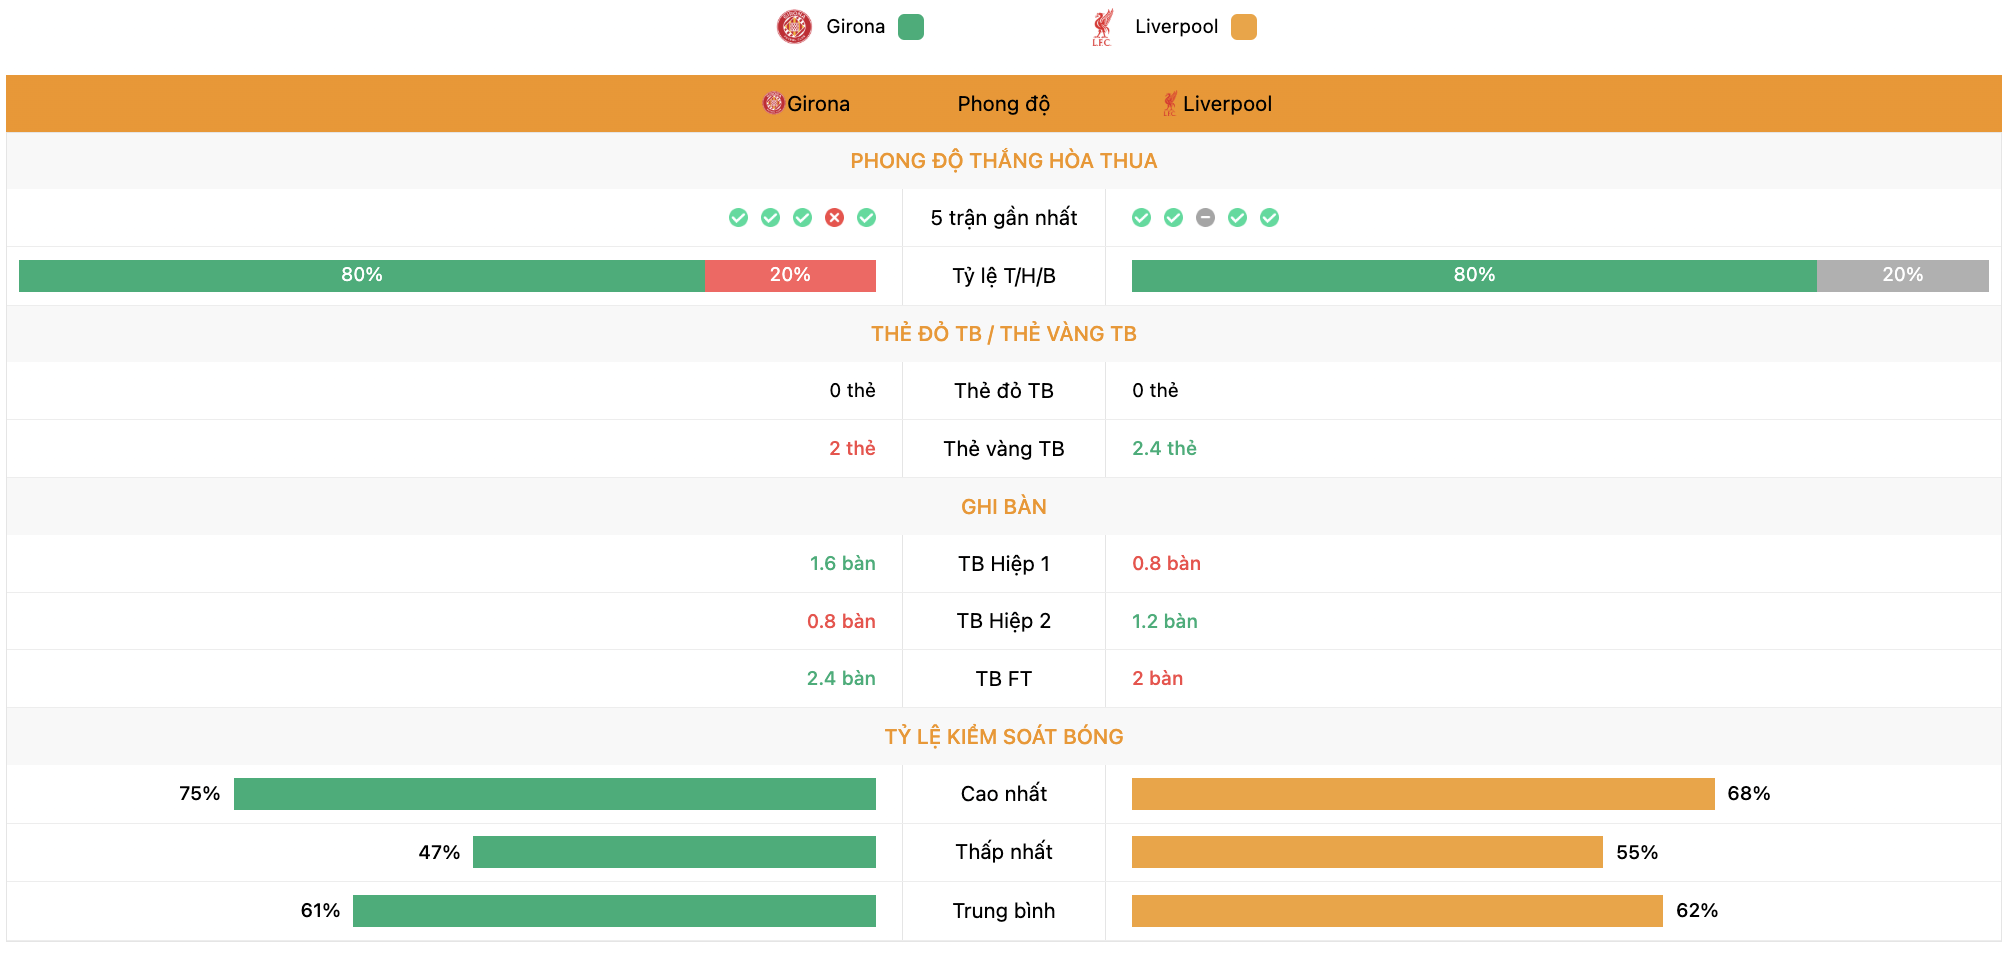The width and height of the screenshot is (2014, 958).
Task: Click the 'TB Hiệp 1' row label
Action: (x=1003, y=564)
